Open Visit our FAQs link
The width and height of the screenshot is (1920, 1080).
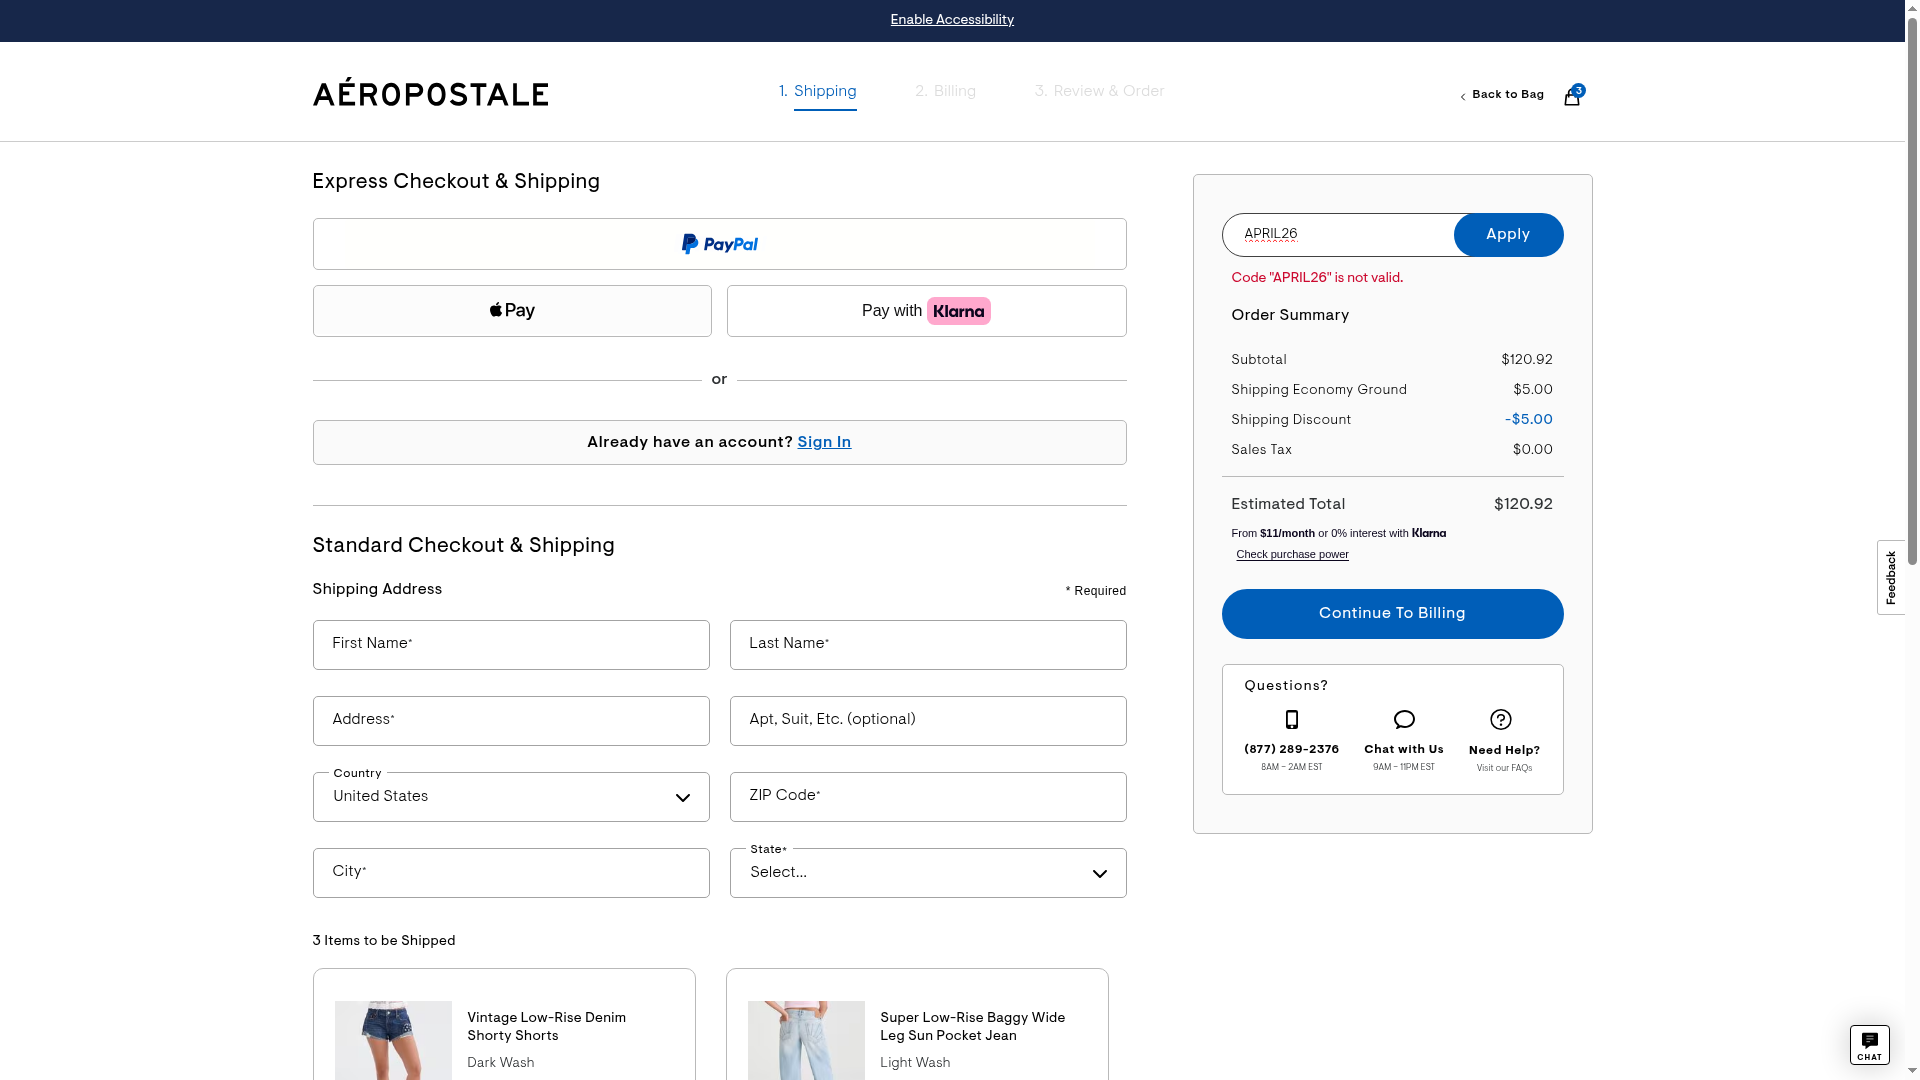(1504, 768)
